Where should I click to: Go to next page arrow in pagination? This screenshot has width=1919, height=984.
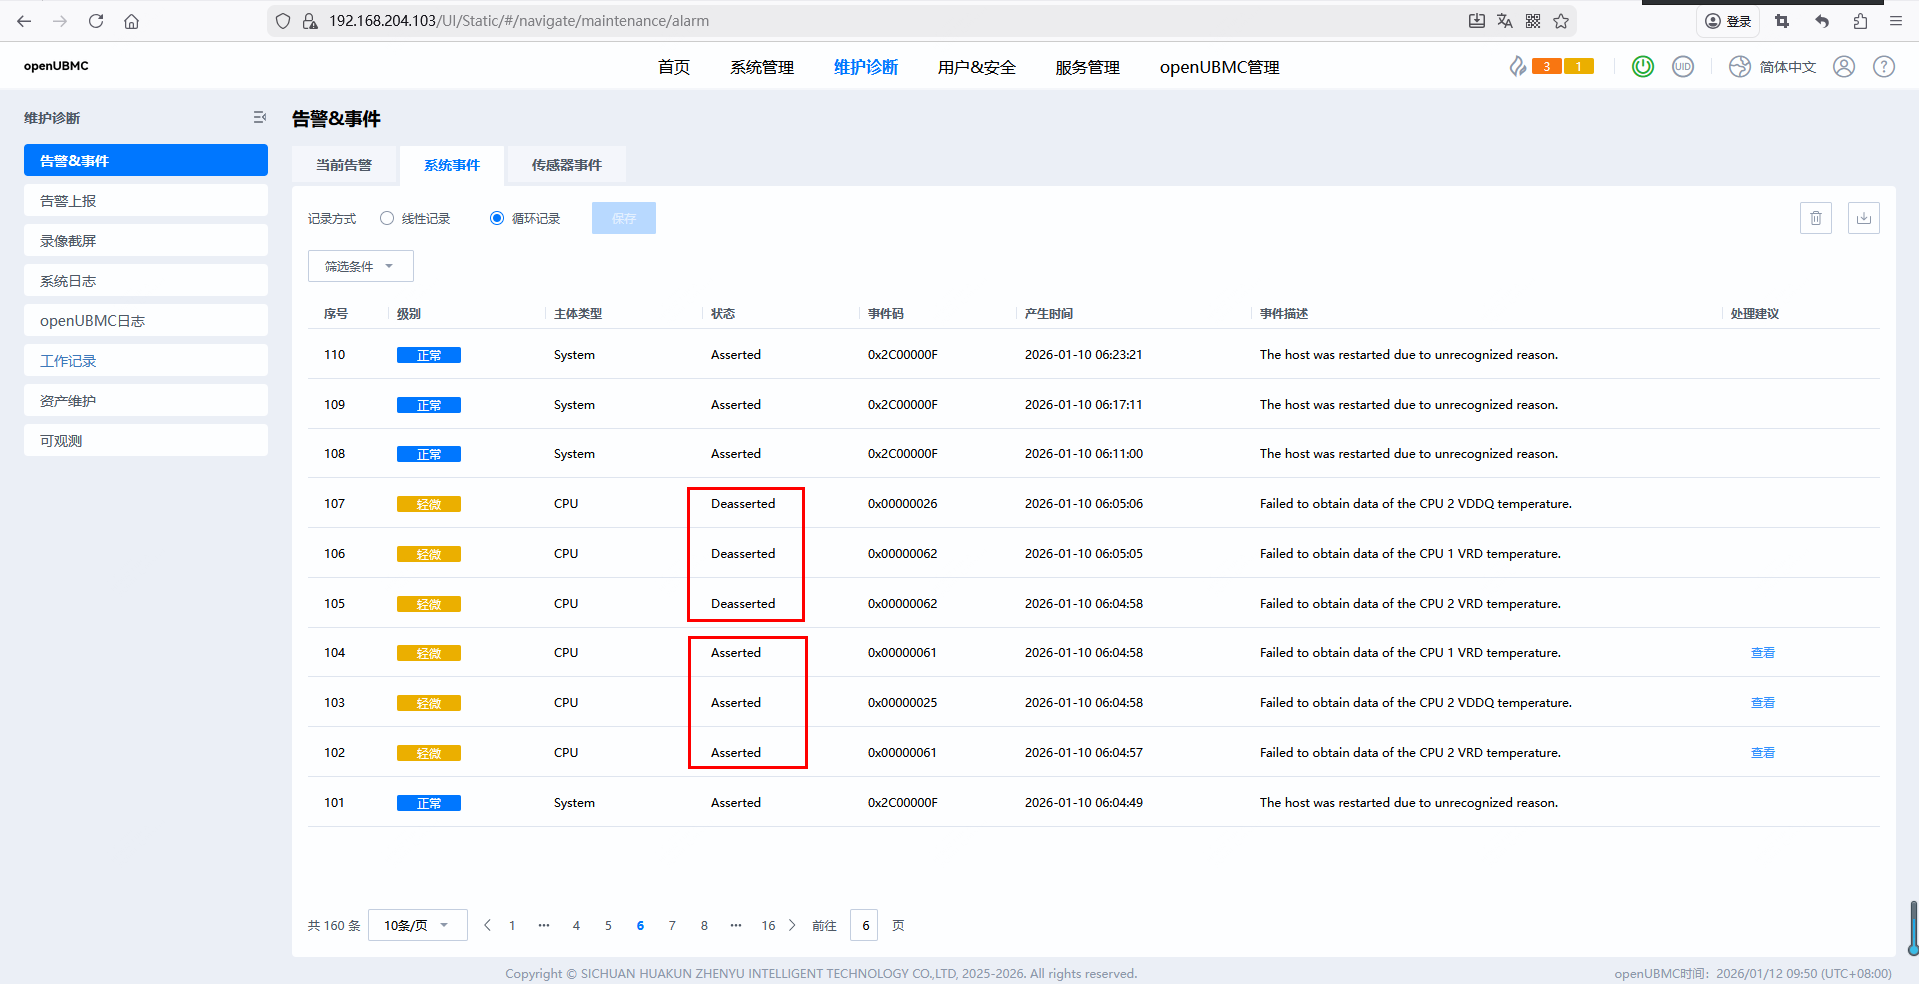[792, 925]
